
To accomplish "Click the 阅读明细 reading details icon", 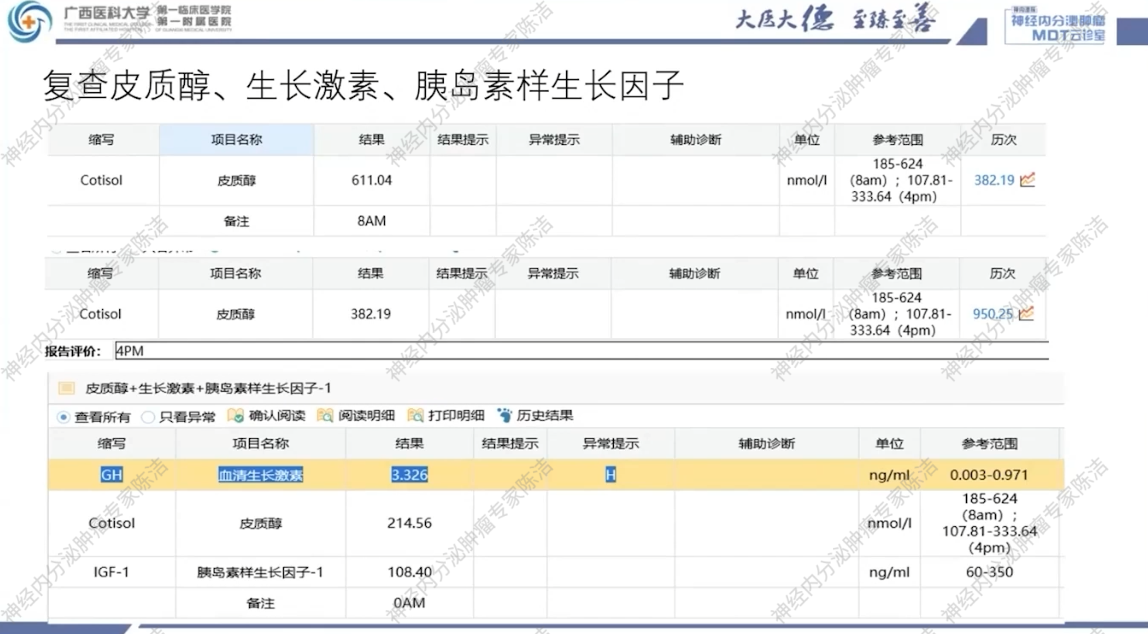I will 325,416.
